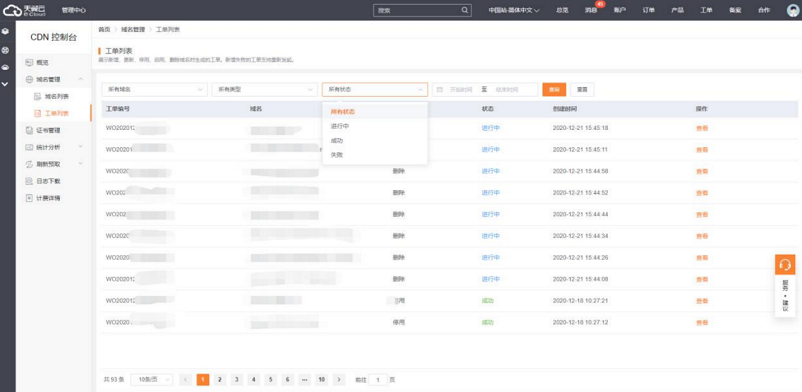Open the 10条/页 page size dropdown

pos(152,380)
